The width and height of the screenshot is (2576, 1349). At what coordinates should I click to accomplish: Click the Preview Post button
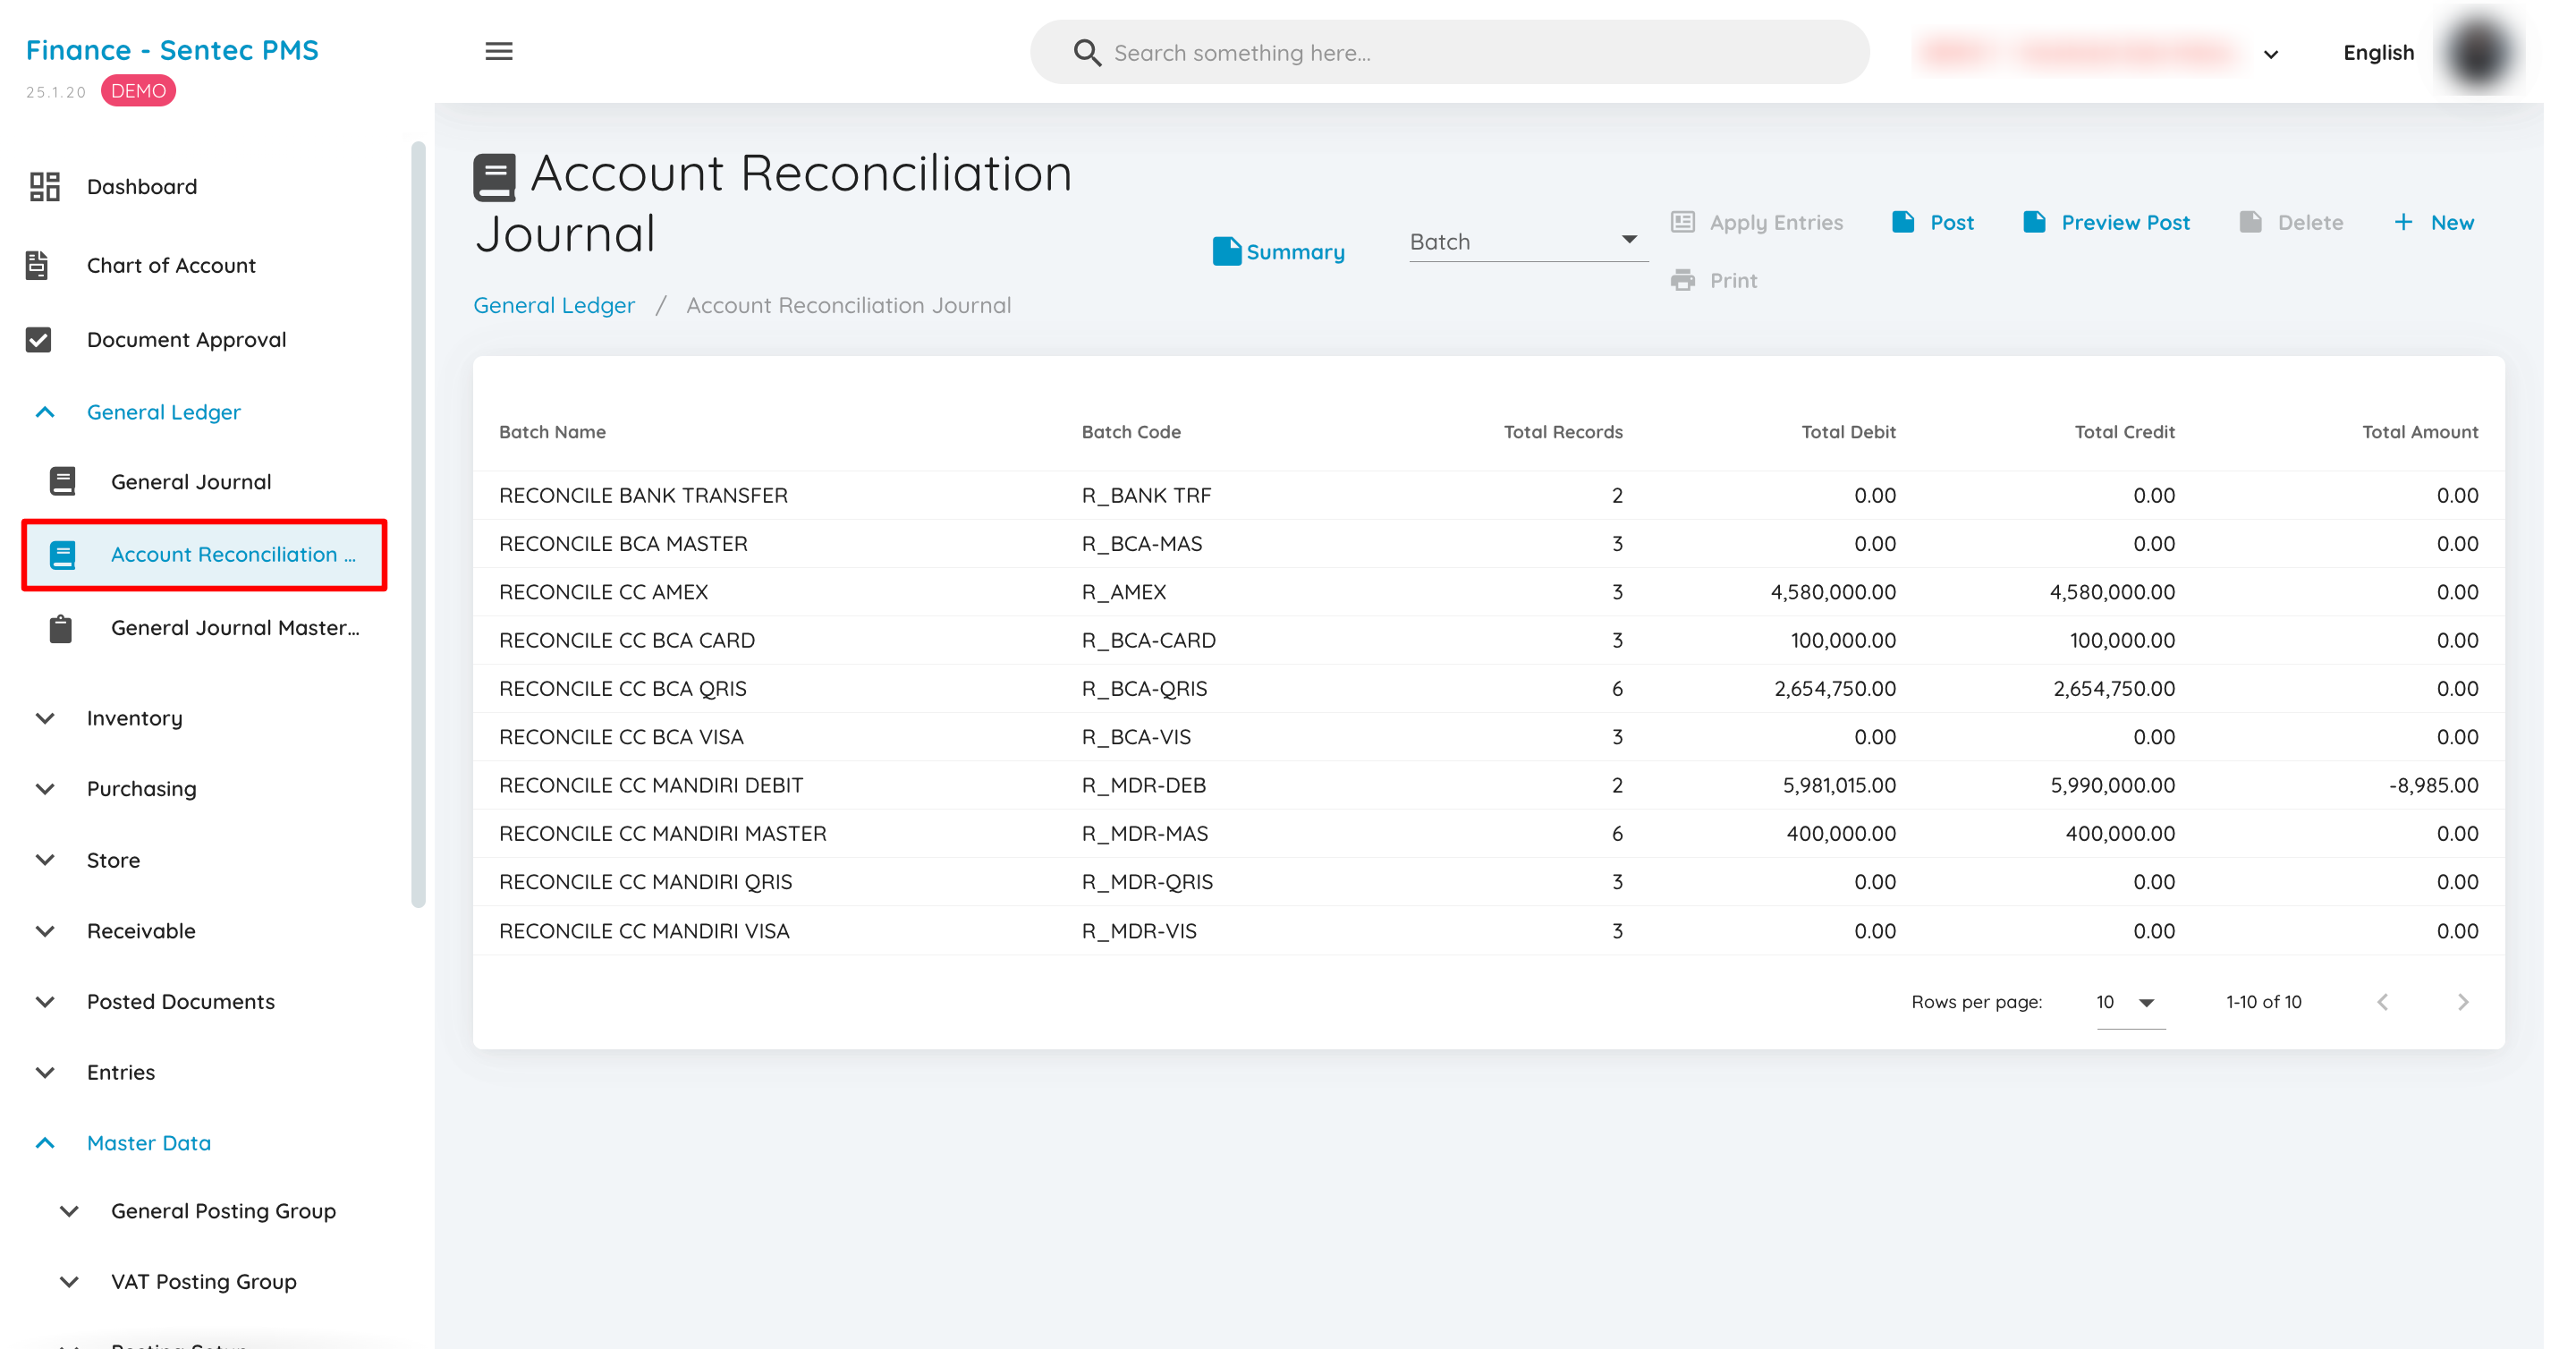[2106, 222]
